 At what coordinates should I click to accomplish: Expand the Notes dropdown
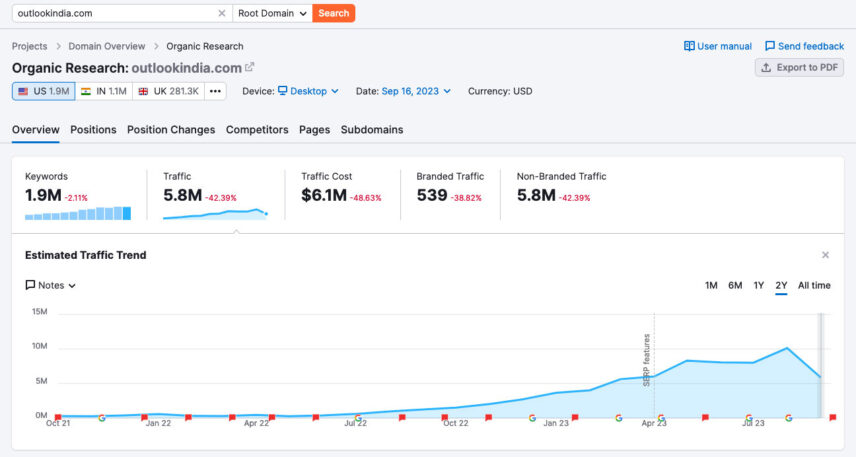50,286
